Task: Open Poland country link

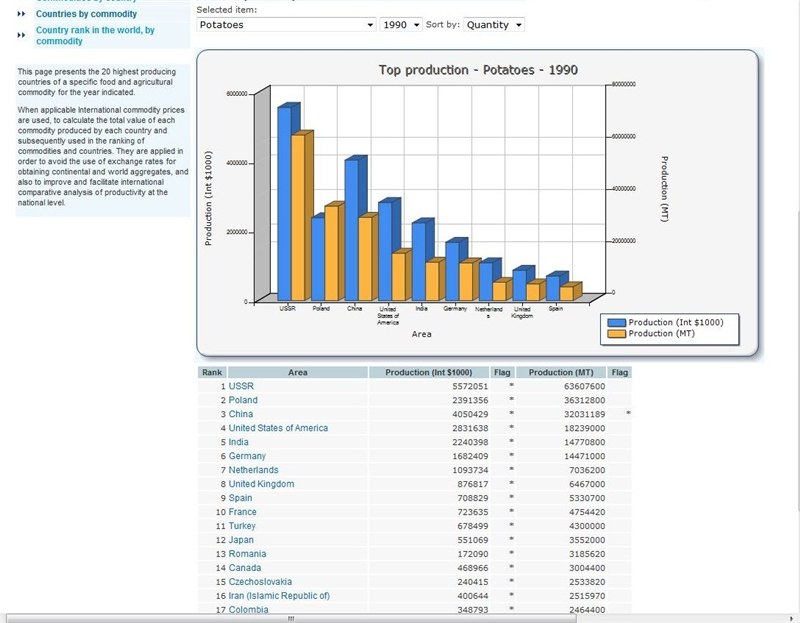Action: pyautogui.click(x=243, y=400)
